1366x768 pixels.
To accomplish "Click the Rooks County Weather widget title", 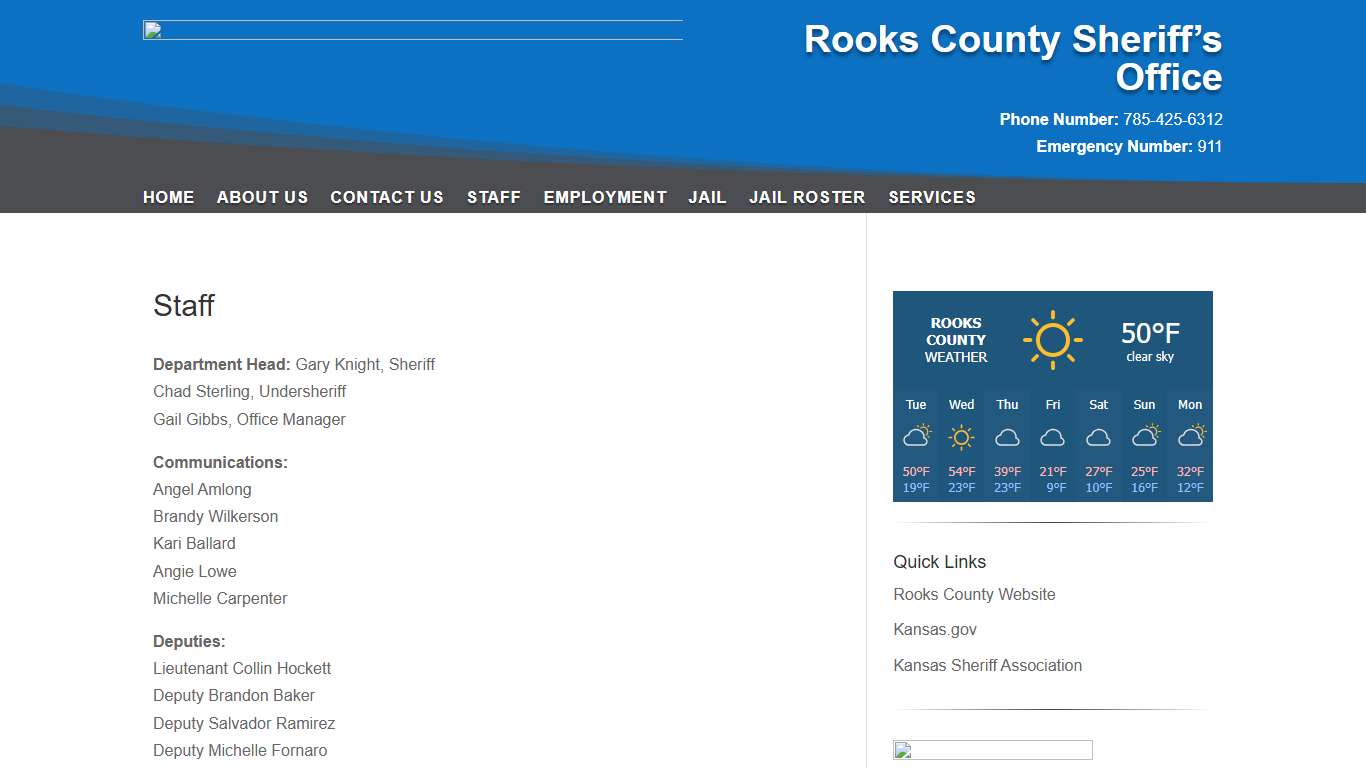I will click(x=956, y=340).
